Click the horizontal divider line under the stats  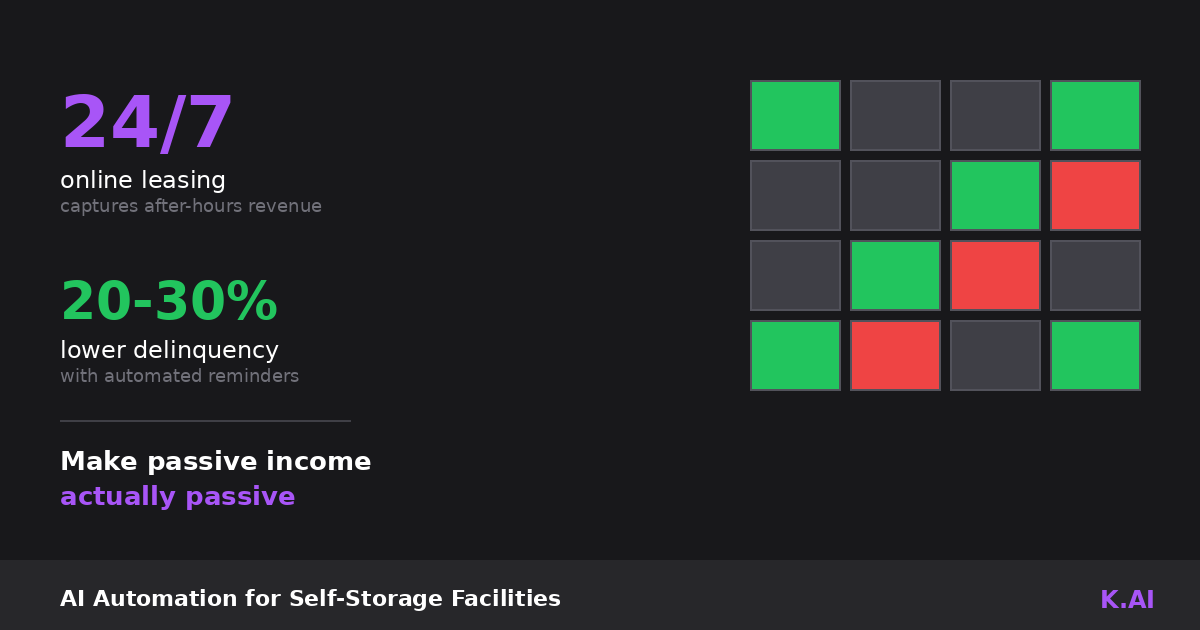point(205,421)
